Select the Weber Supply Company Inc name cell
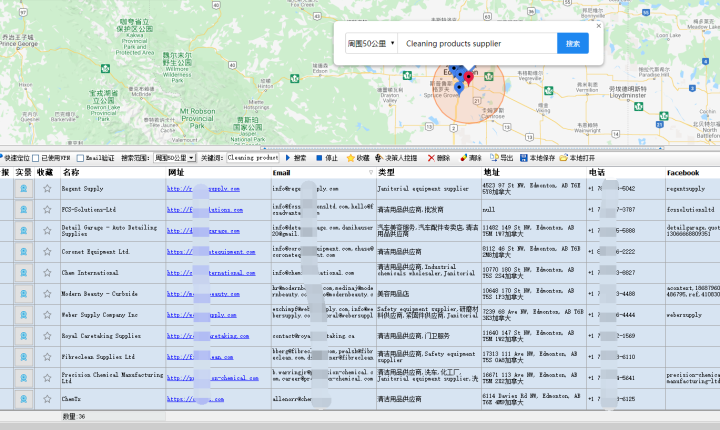The height and width of the screenshot is (430, 720). coord(113,315)
